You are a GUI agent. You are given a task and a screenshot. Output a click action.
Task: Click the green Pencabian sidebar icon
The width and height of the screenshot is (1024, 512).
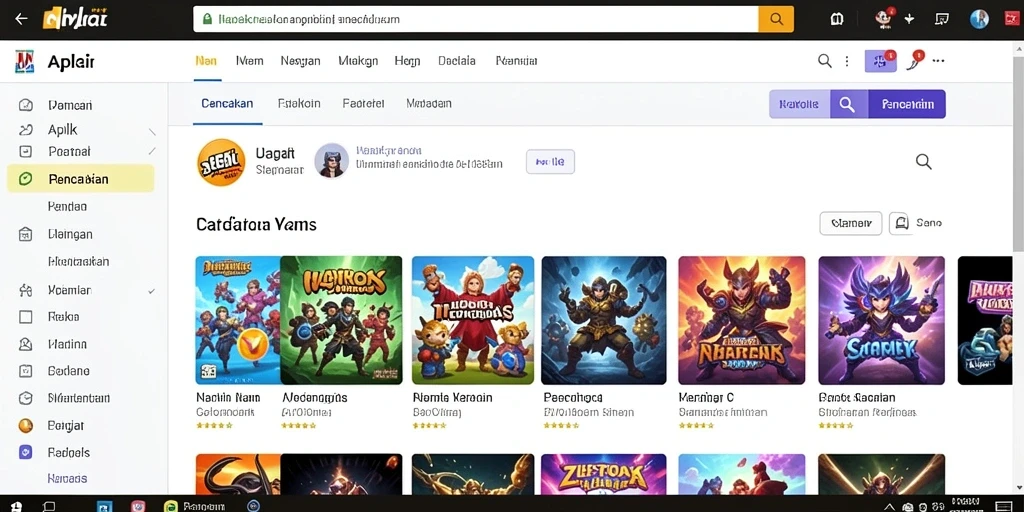coord(25,179)
